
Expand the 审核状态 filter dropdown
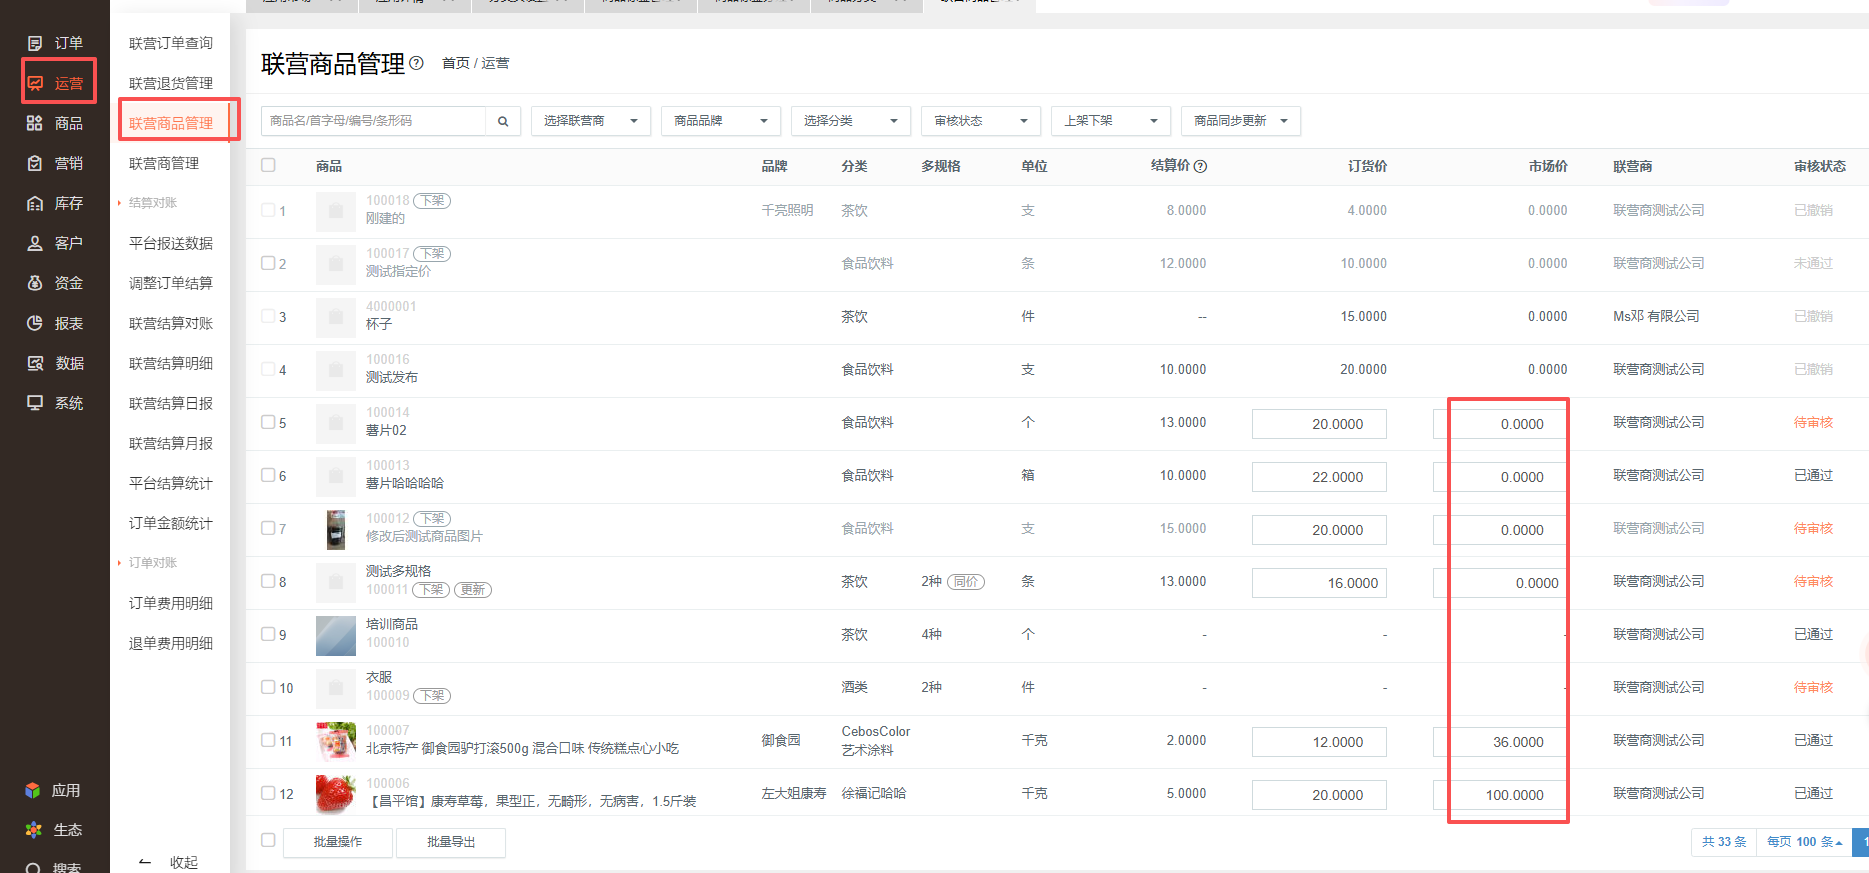click(981, 121)
